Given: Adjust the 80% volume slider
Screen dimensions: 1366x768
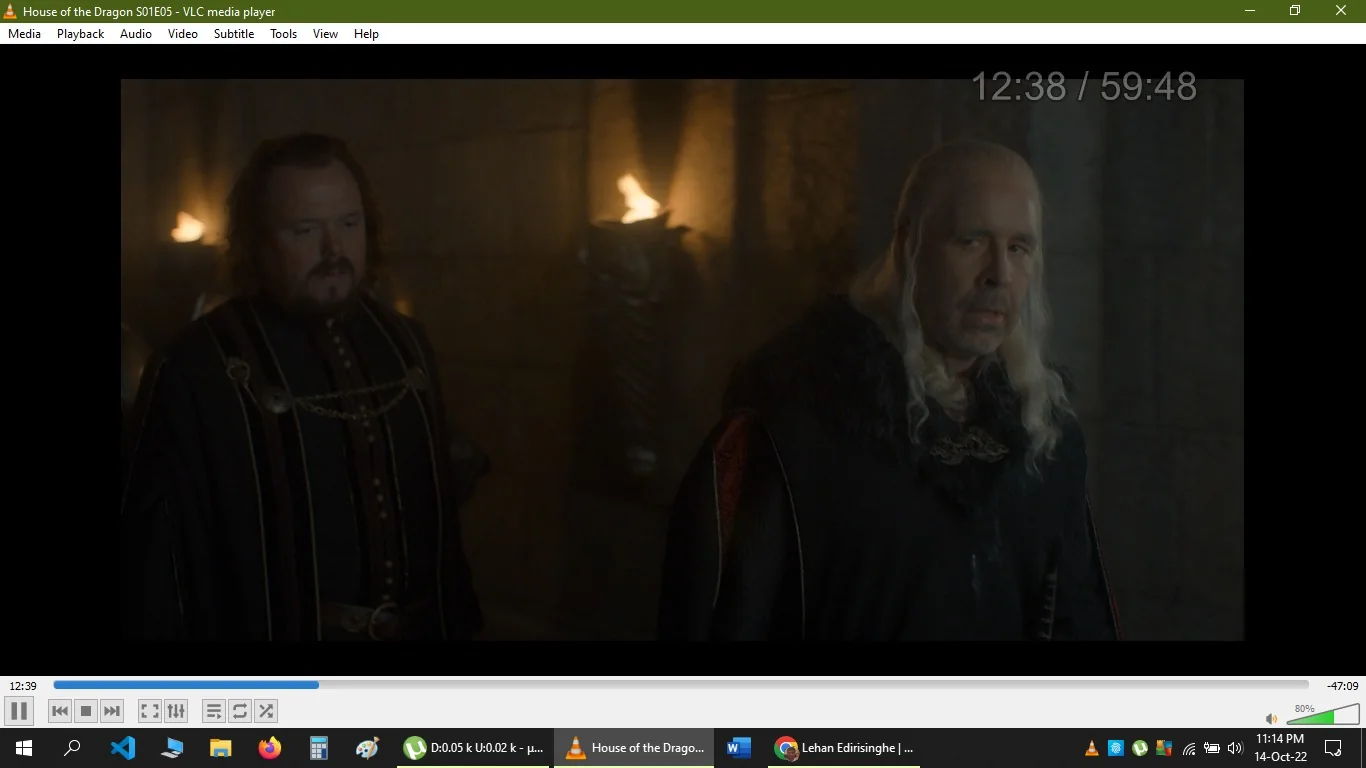Looking at the screenshot, I should [1323, 714].
